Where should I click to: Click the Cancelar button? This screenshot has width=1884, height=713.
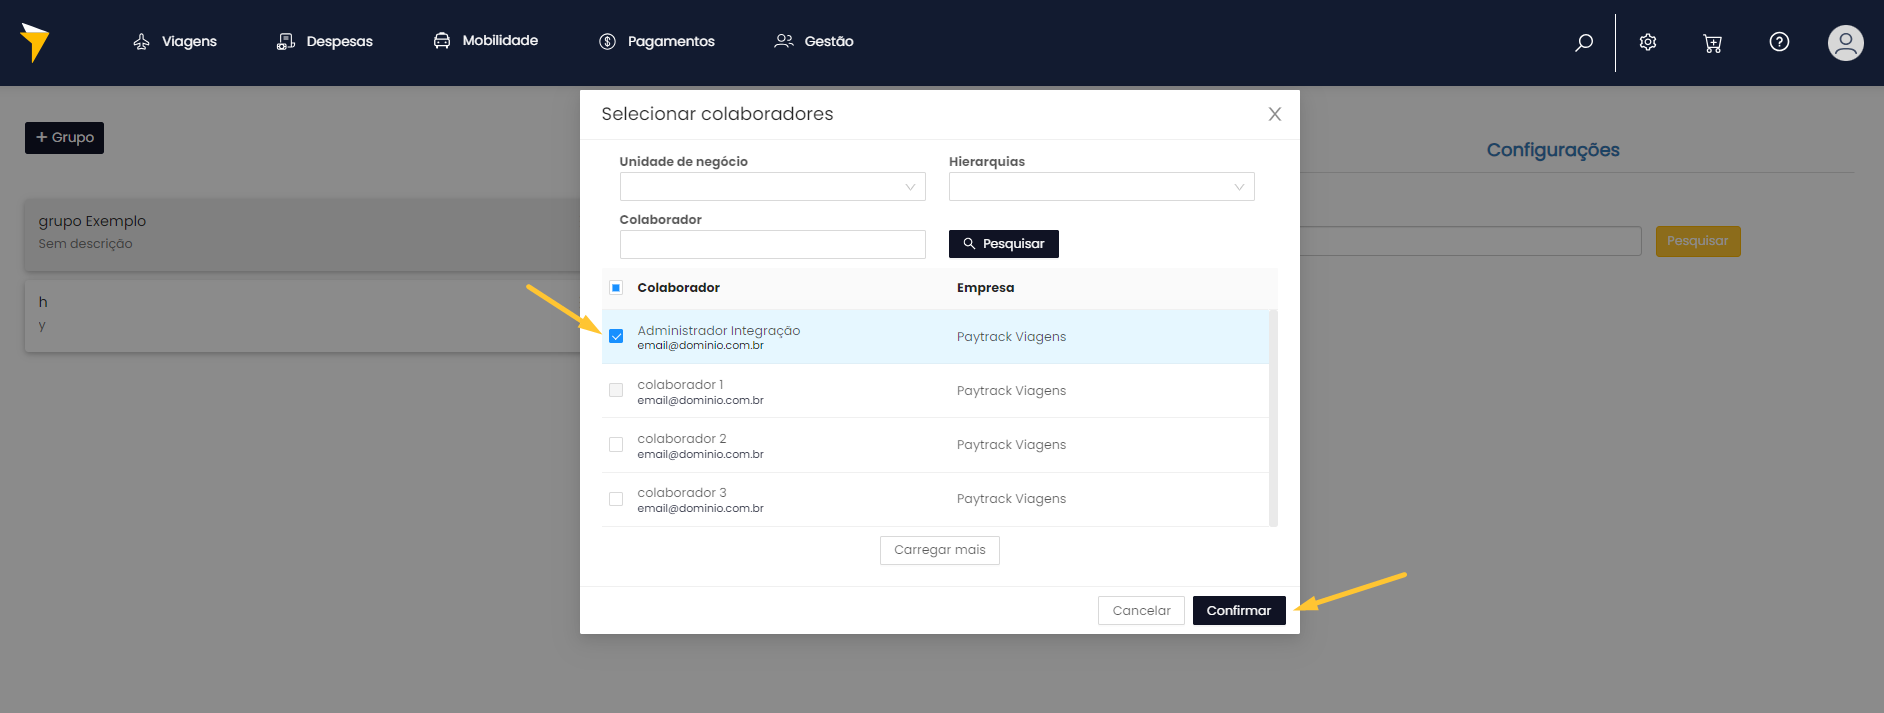(x=1141, y=611)
